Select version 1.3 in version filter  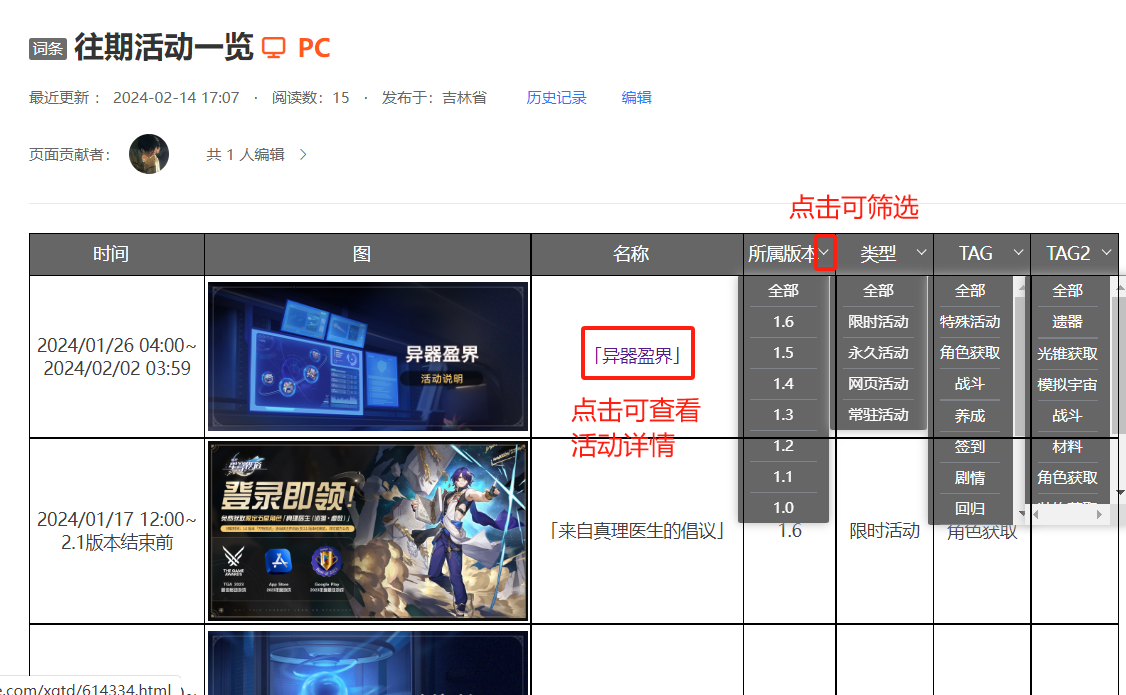coord(783,415)
